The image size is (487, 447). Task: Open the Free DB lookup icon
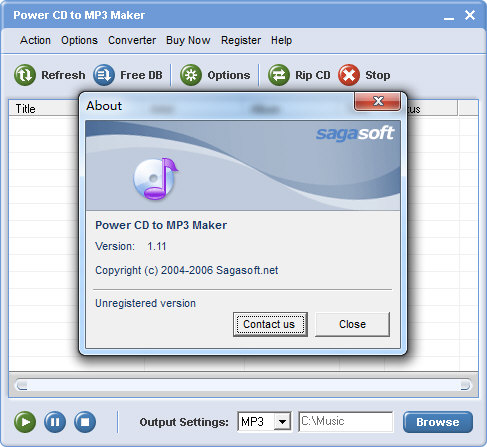104,75
